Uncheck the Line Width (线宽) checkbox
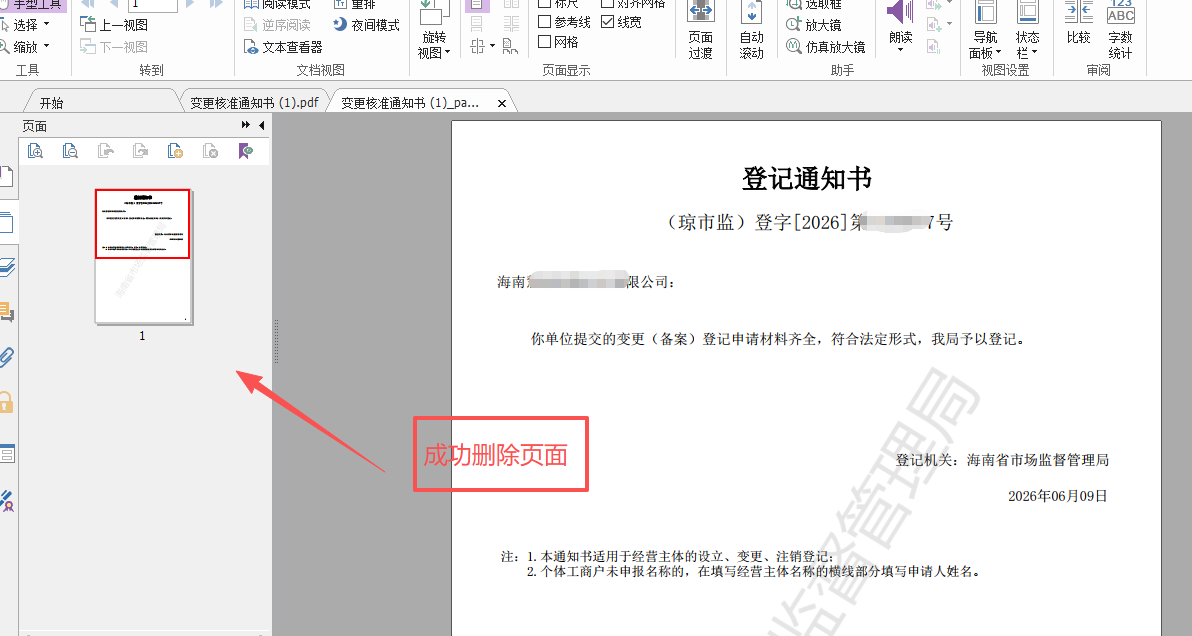Screen dimensions: 1192x636 coord(607,22)
